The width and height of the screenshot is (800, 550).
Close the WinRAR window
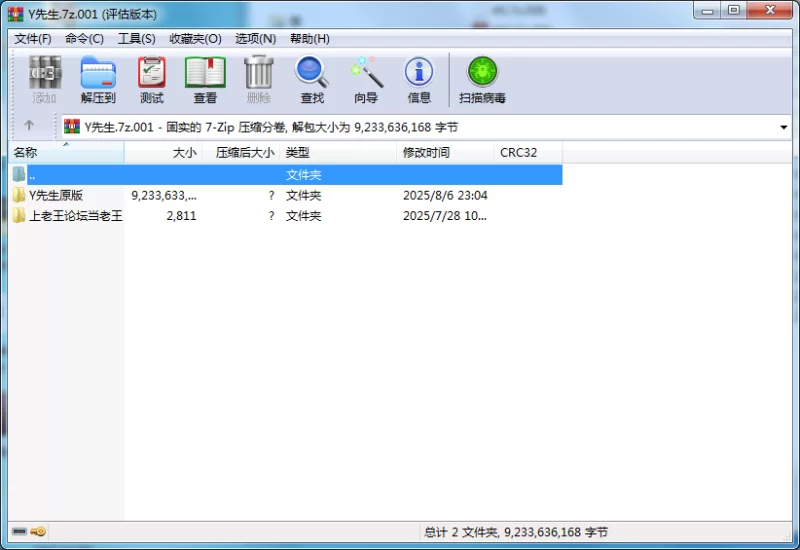[x=770, y=11]
